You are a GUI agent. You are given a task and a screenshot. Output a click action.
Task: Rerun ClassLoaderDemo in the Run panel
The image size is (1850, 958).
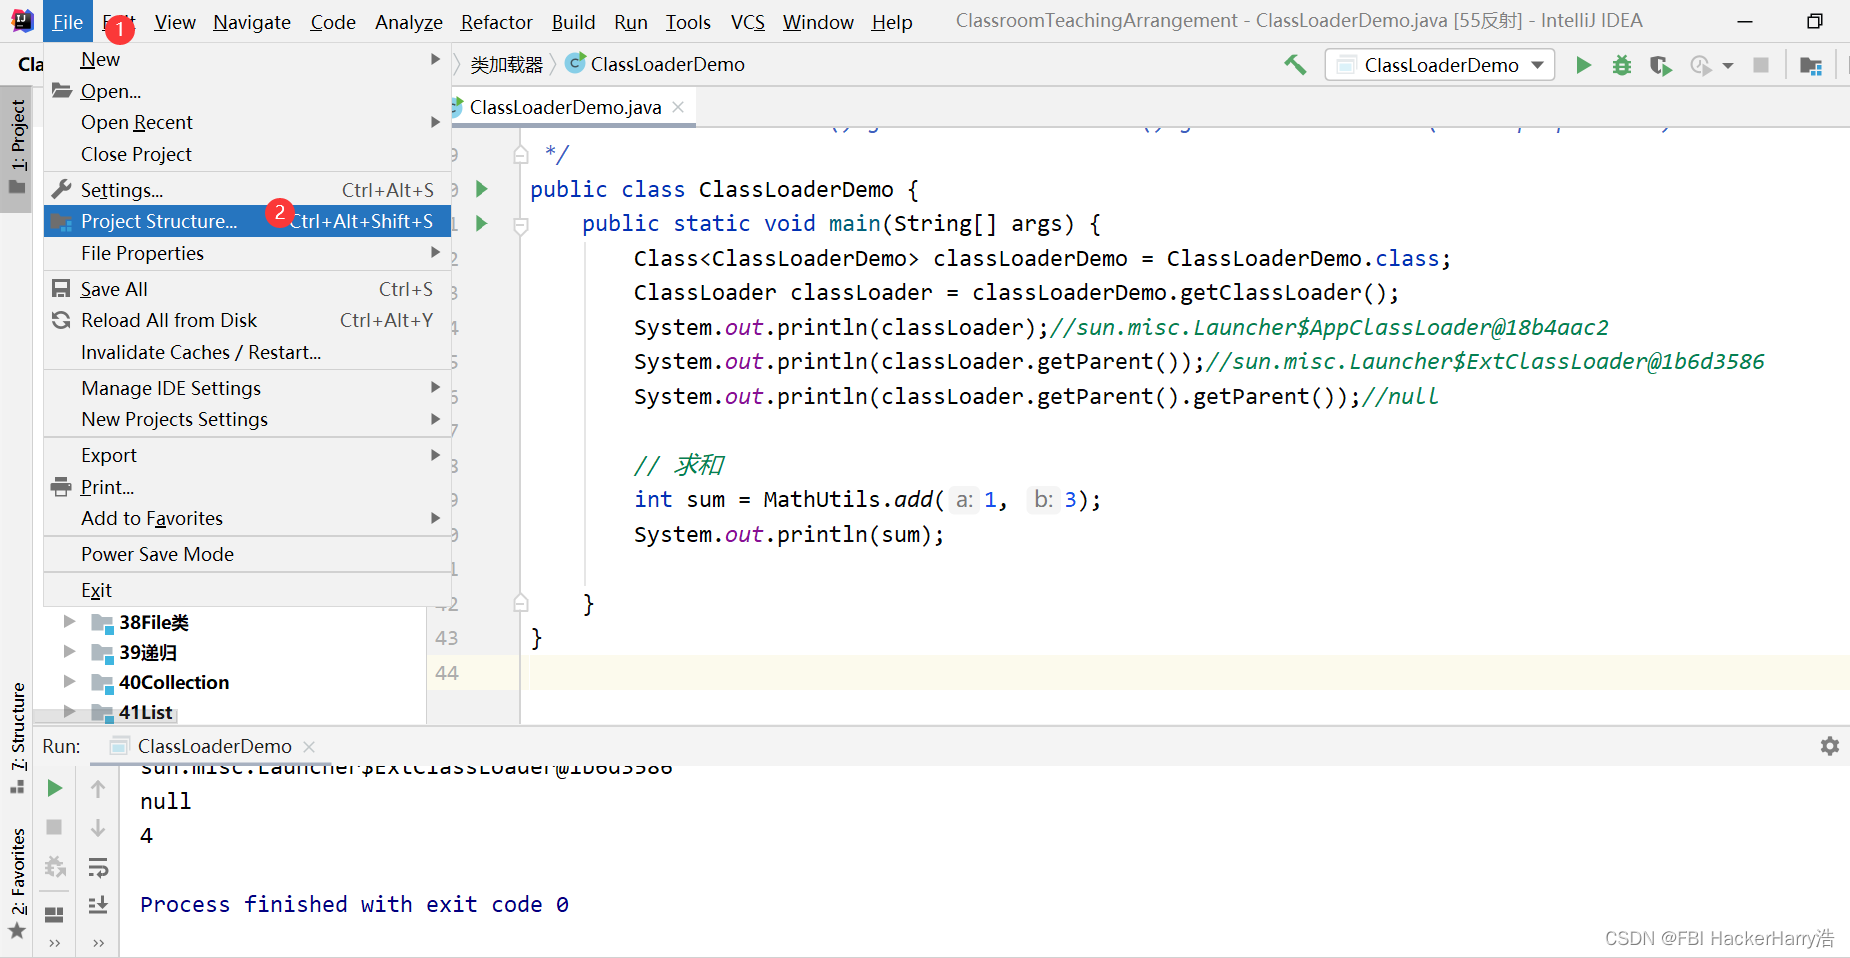pos(55,788)
